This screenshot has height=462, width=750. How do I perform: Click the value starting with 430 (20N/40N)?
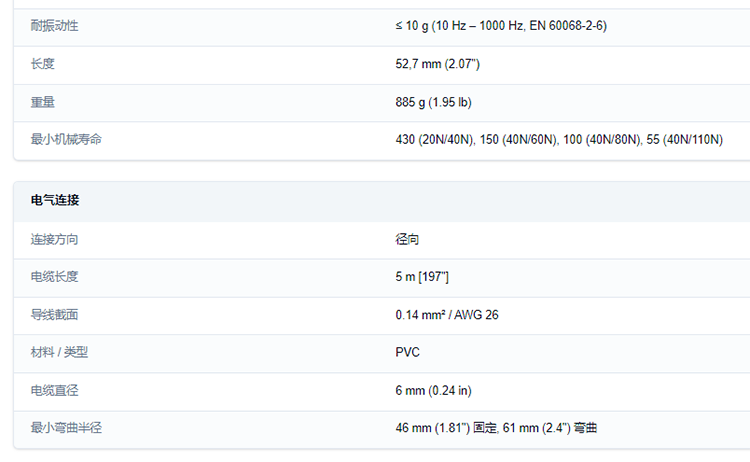[559, 139]
